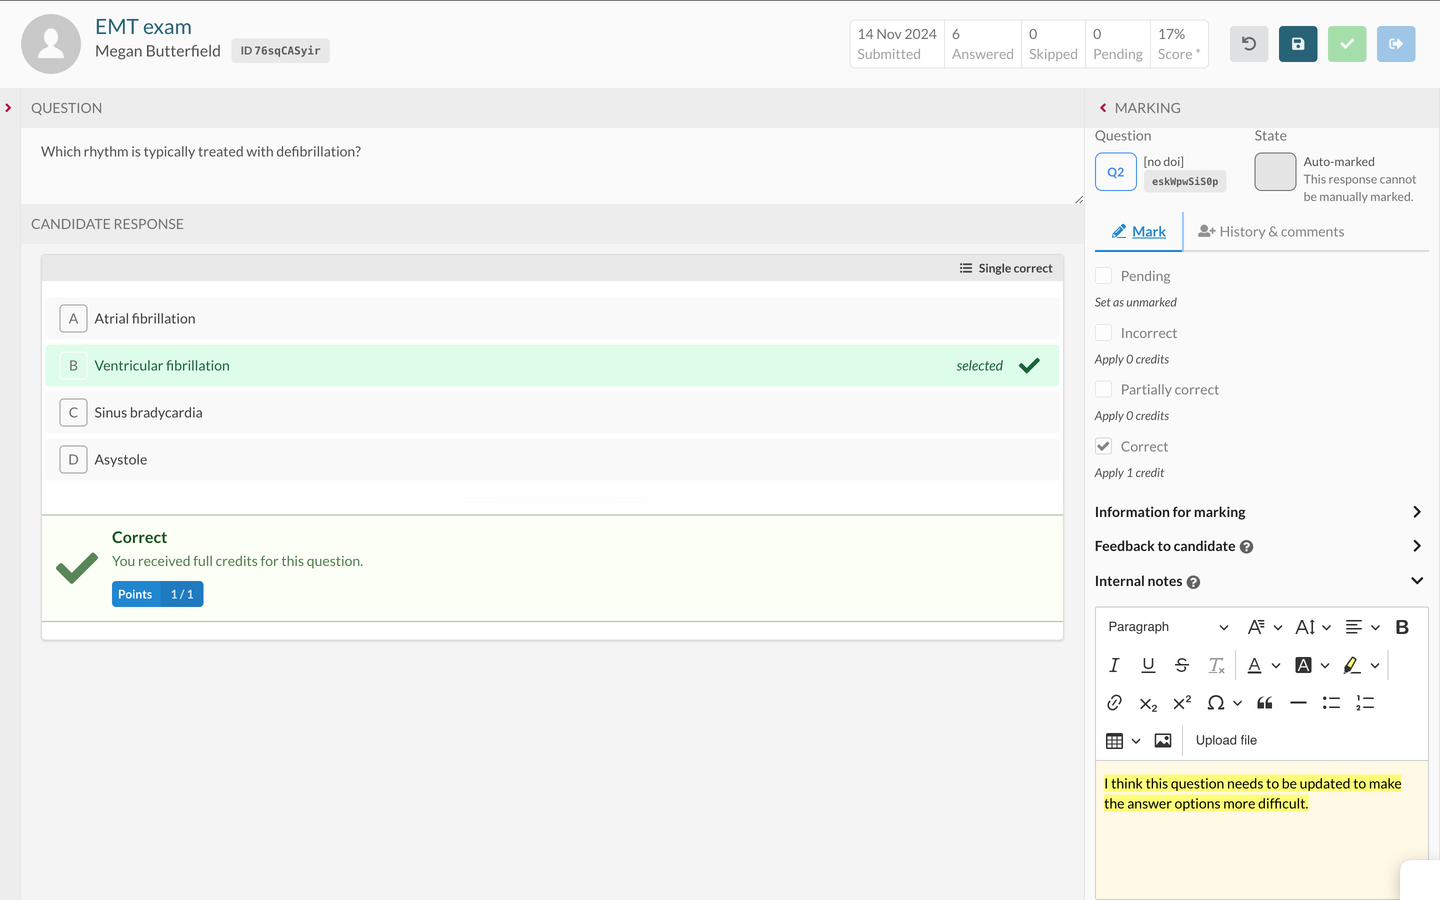Select the Mark tab

(x=1139, y=232)
